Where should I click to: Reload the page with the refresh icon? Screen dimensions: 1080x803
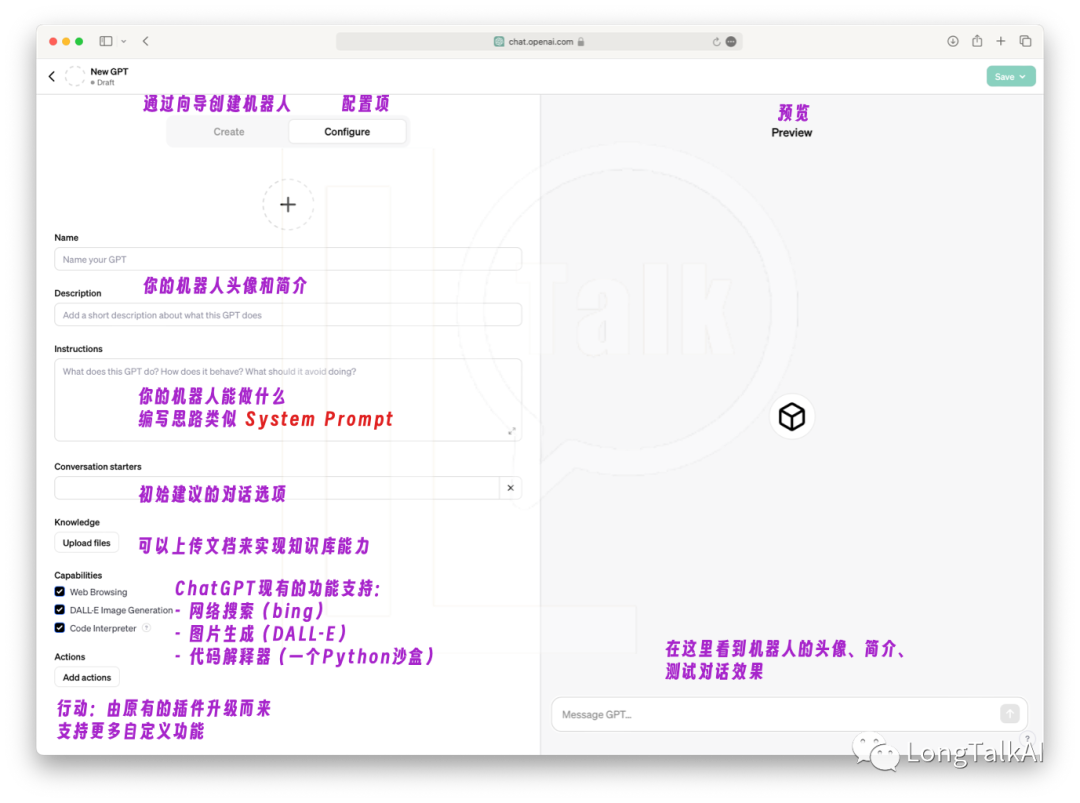716,41
